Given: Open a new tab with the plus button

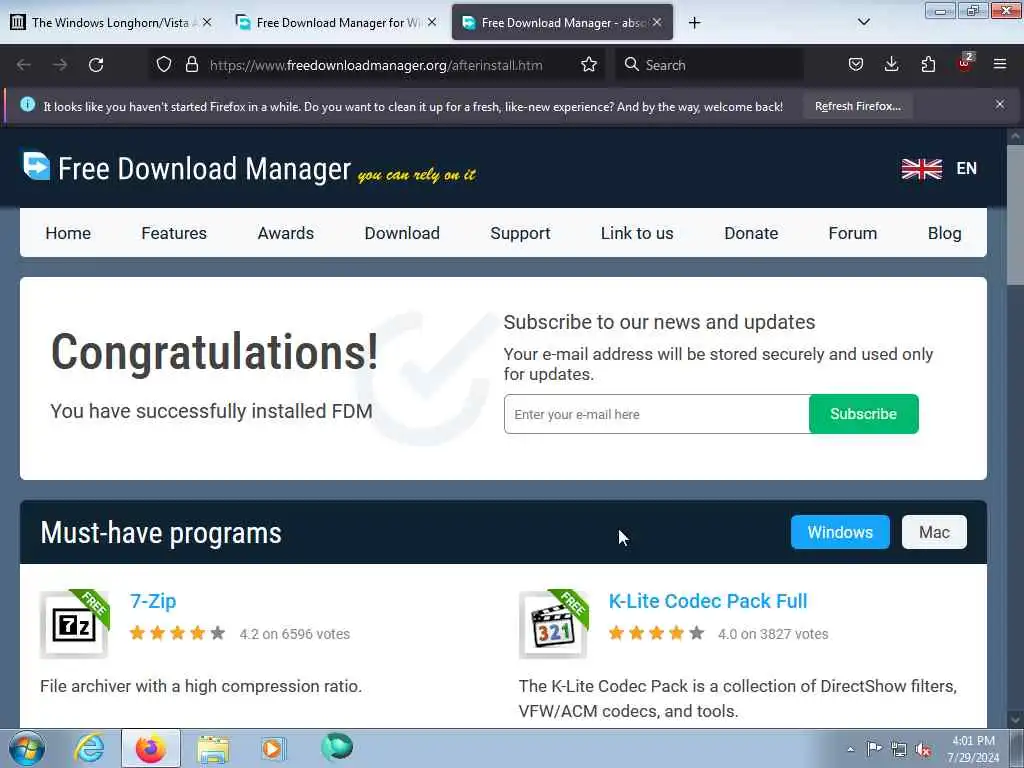Looking at the screenshot, I should (x=694, y=23).
